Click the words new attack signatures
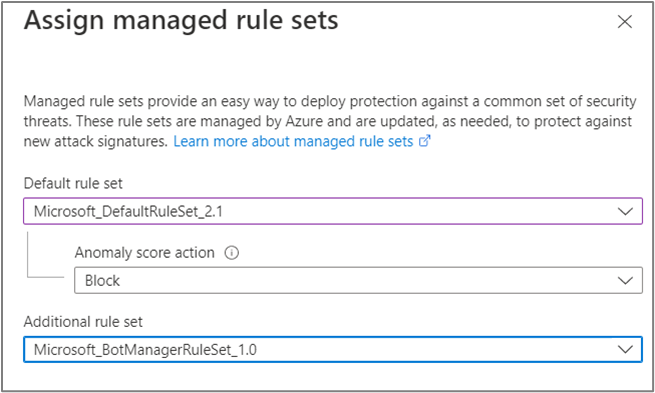Screen dimensions: 655x393 (x=95, y=142)
